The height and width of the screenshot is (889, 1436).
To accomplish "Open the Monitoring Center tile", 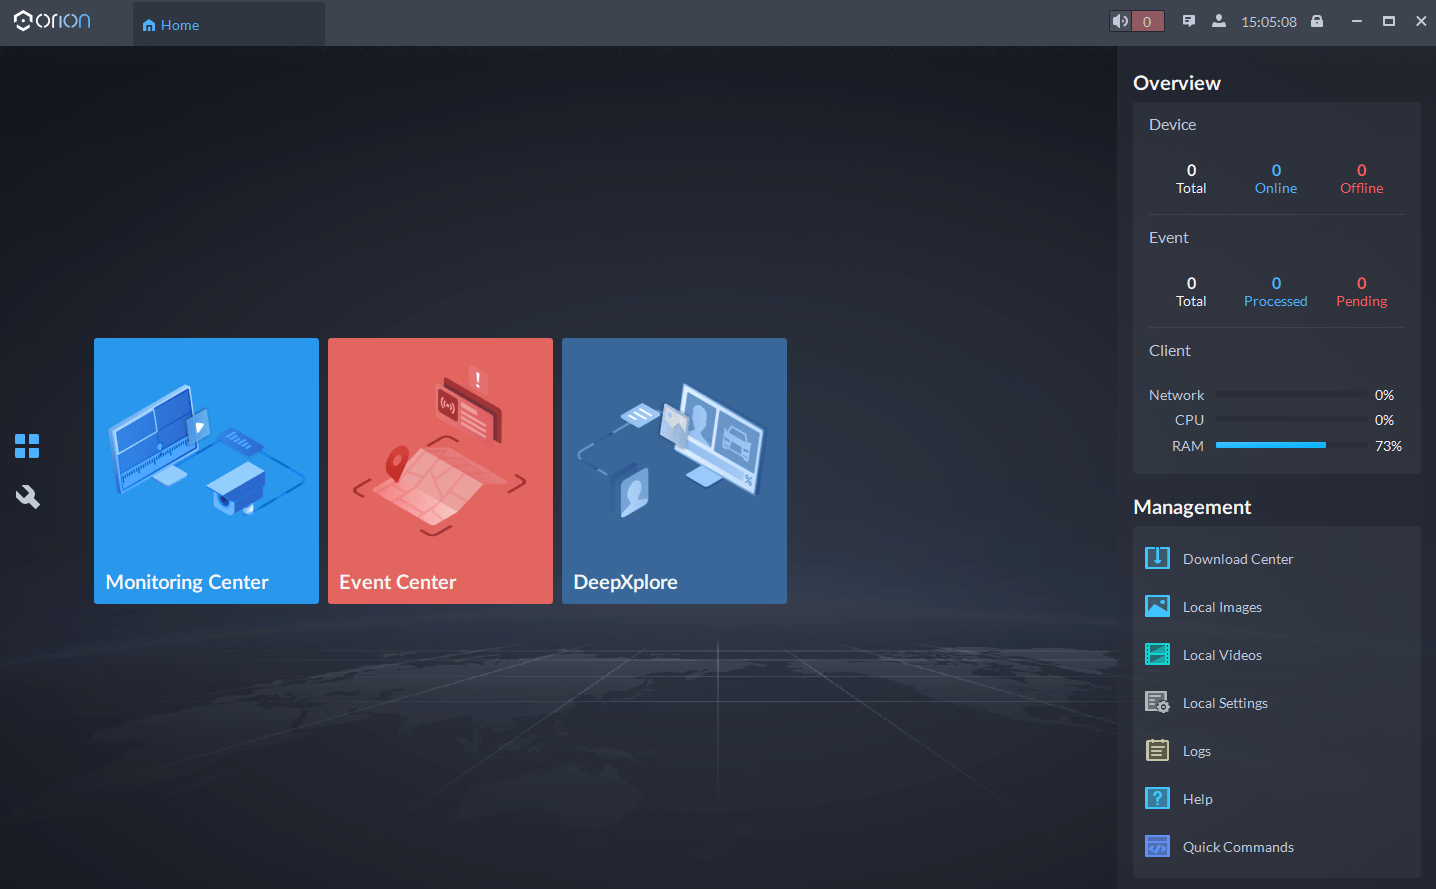I will click(206, 470).
